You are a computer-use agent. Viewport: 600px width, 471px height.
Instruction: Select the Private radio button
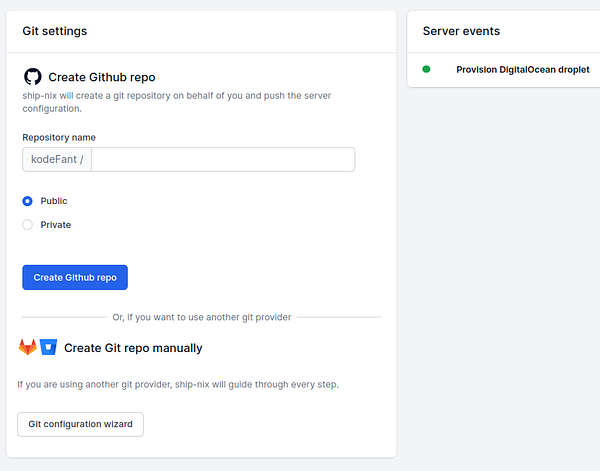27,225
